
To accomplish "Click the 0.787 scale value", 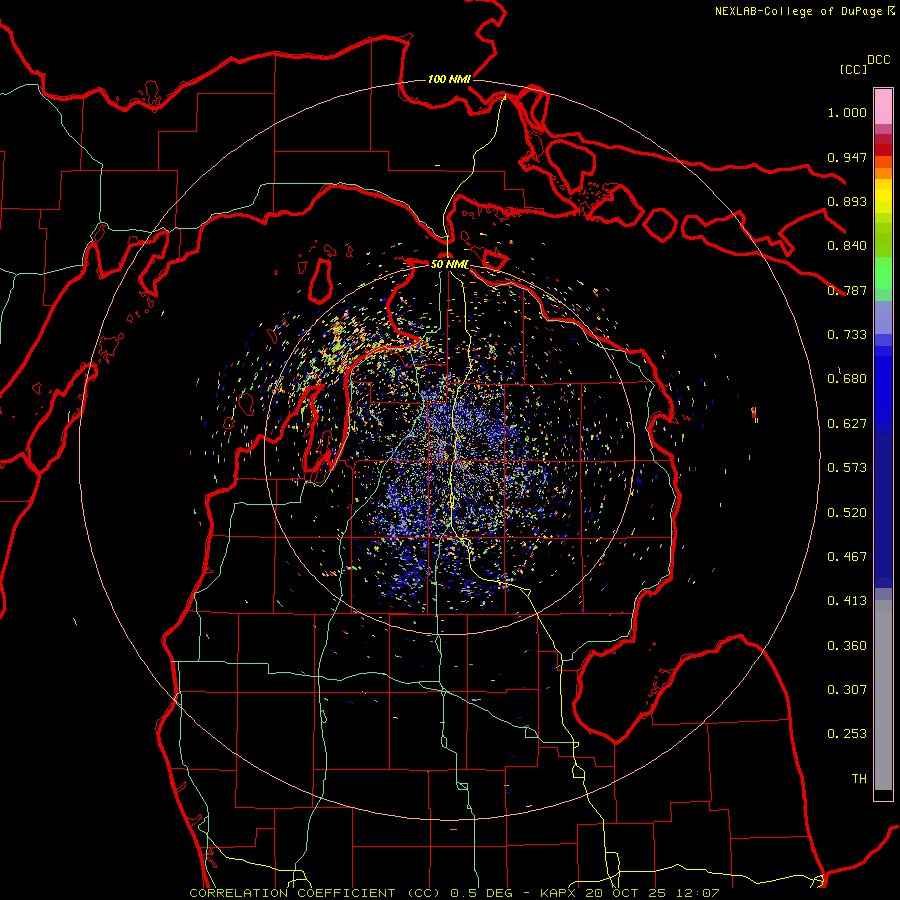I will click(847, 290).
